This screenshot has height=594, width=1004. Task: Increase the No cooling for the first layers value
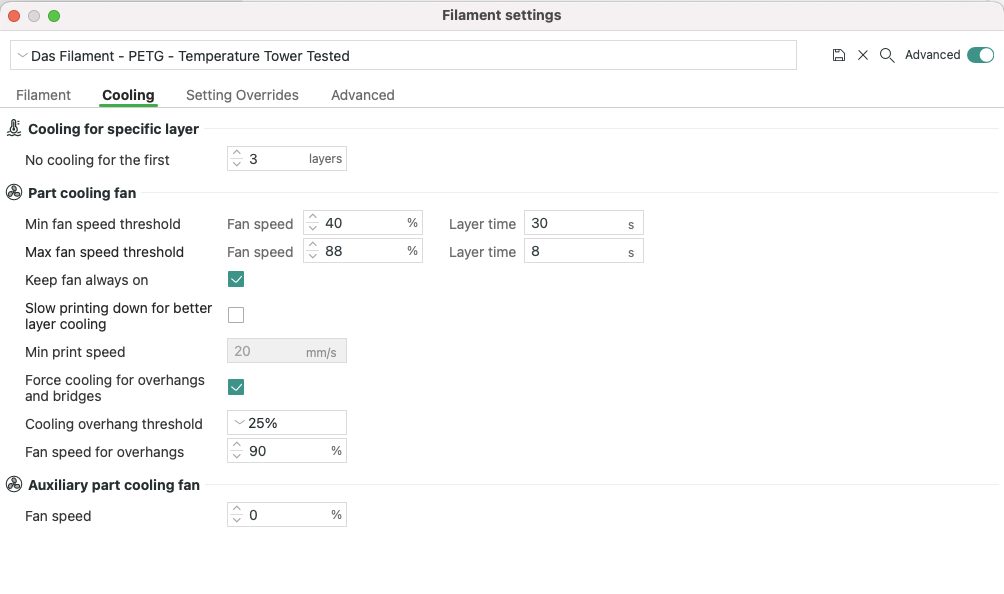click(x=237, y=154)
